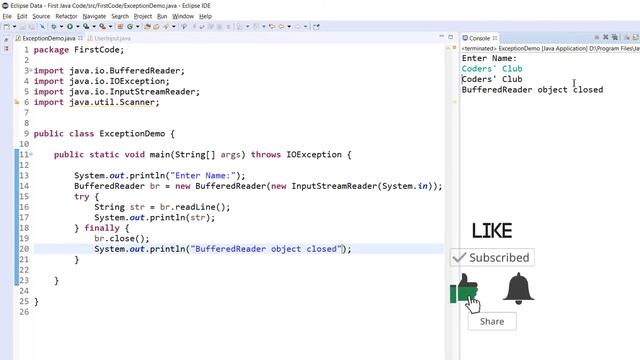The width and height of the screenshot is (640, 360).
Task: Open the File menu
Action: coord(7,16)
